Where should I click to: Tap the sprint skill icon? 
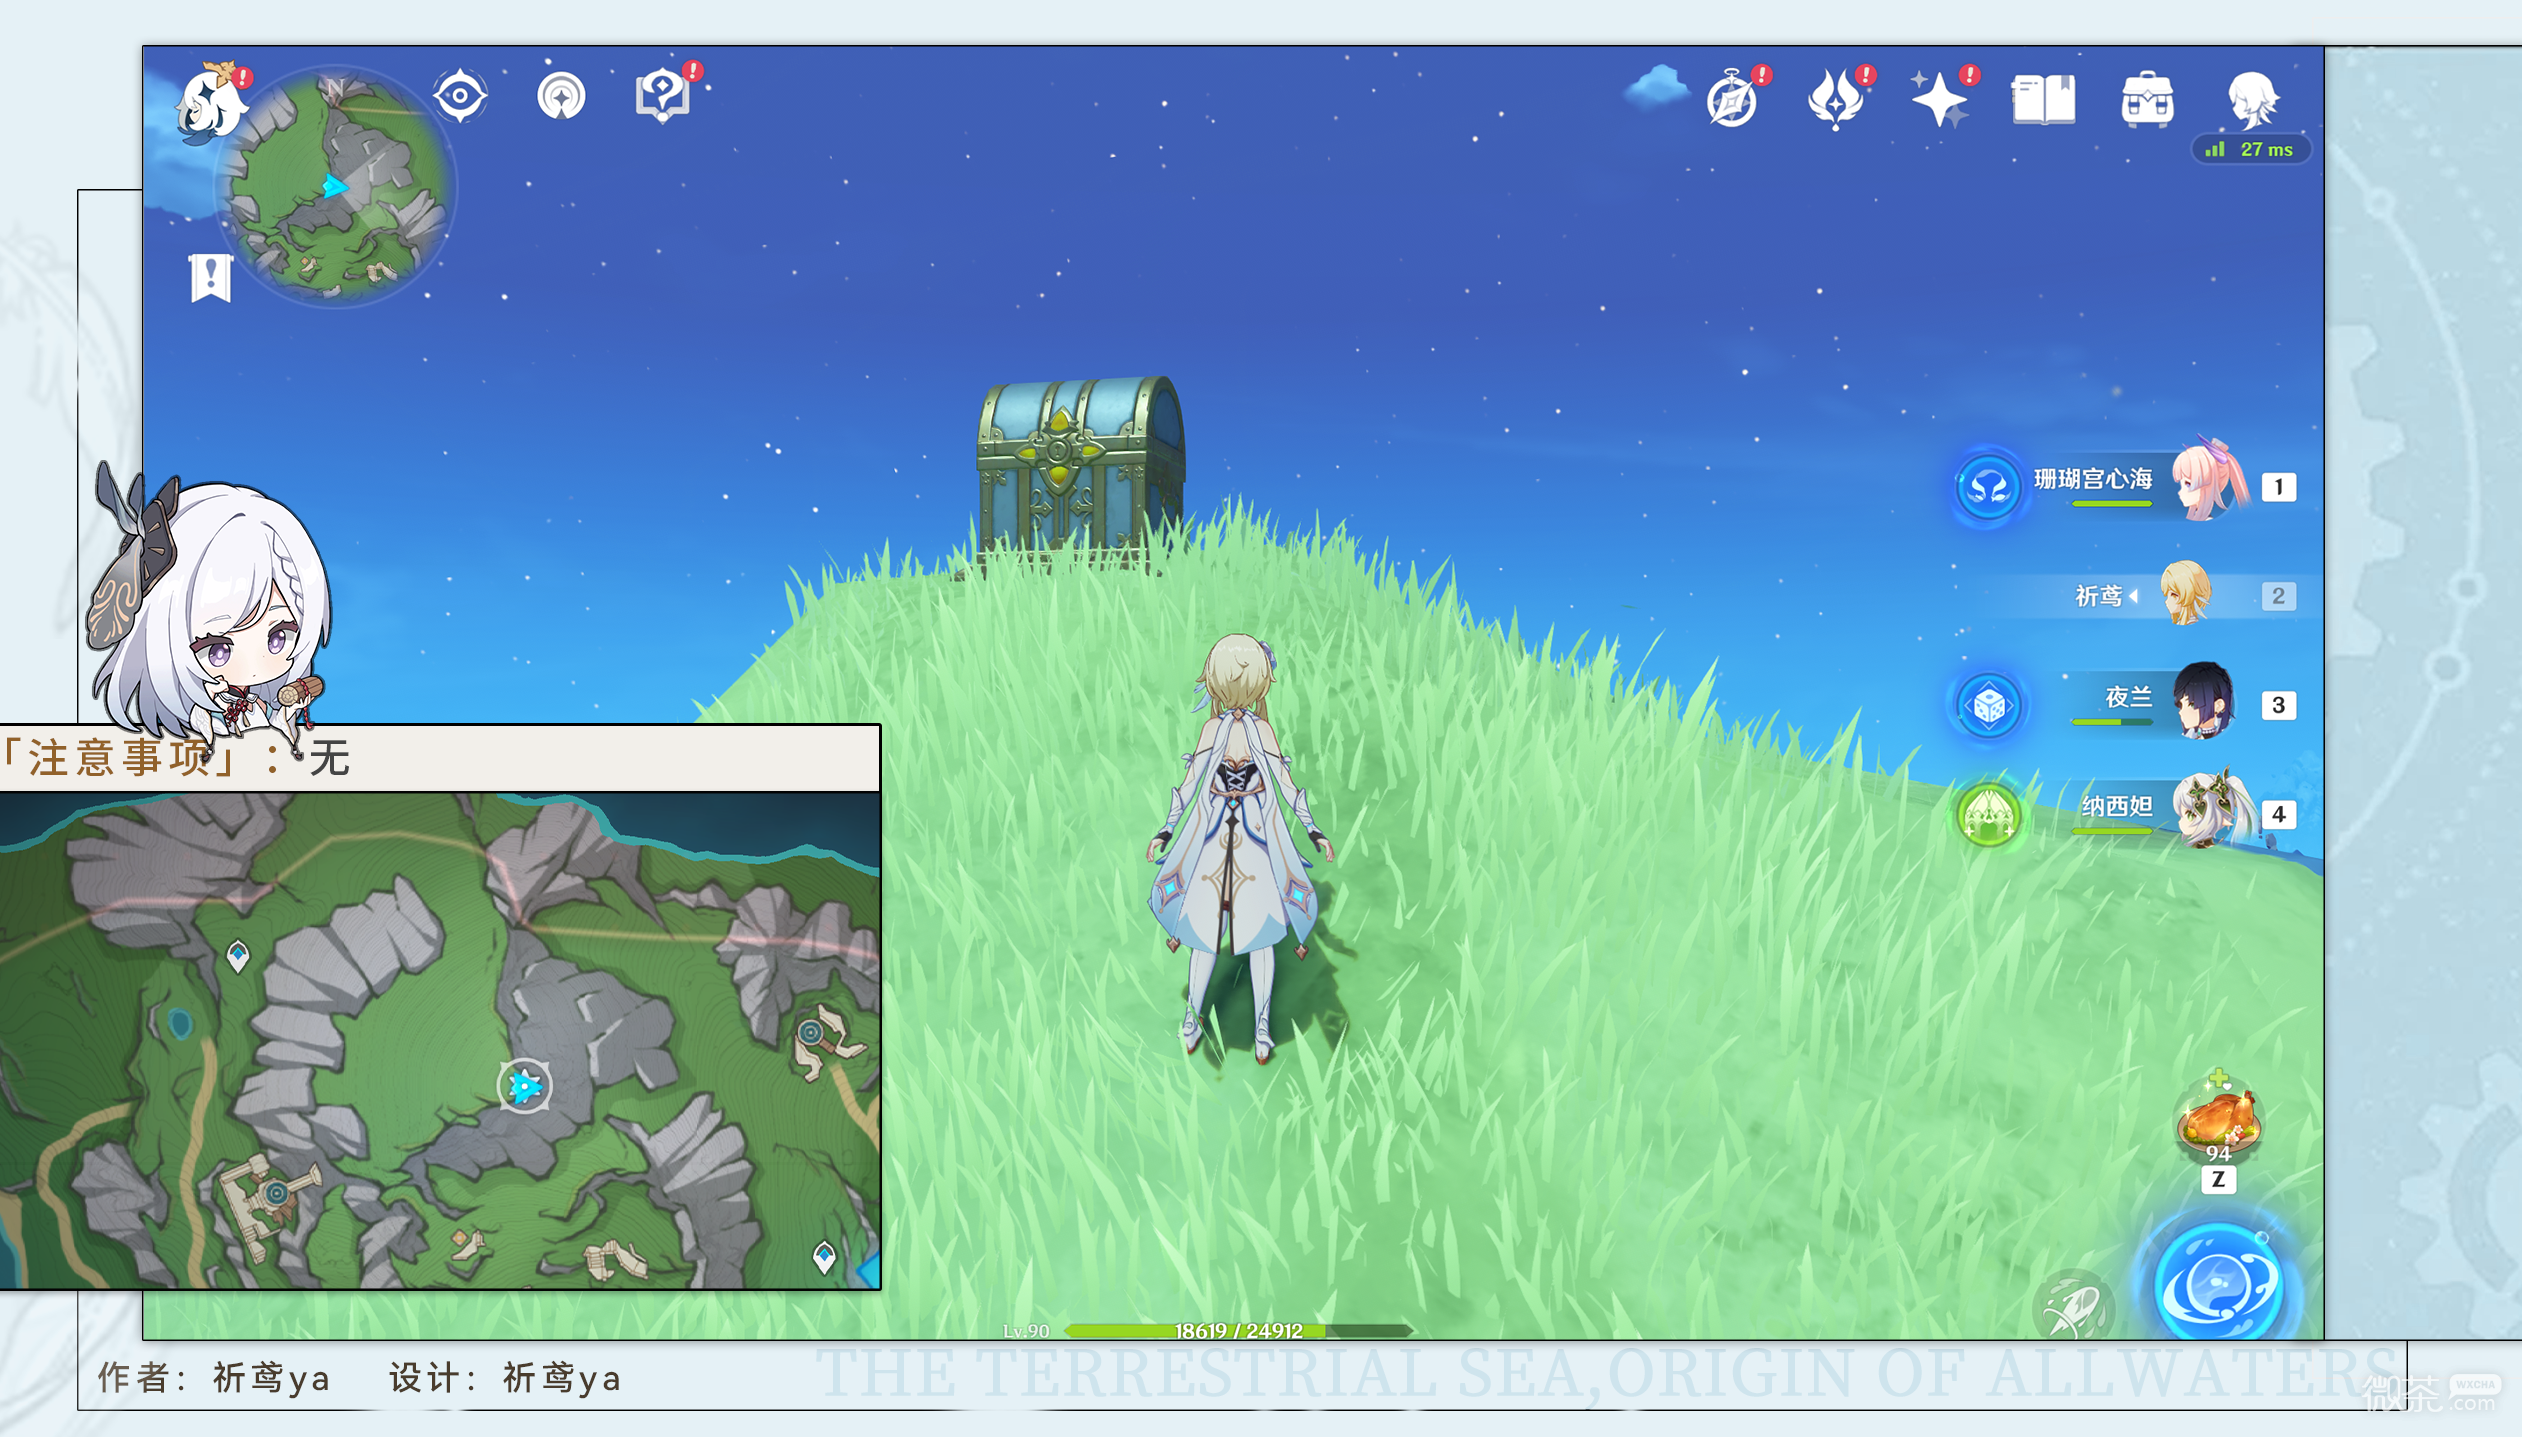[x=2073, y=1306]
